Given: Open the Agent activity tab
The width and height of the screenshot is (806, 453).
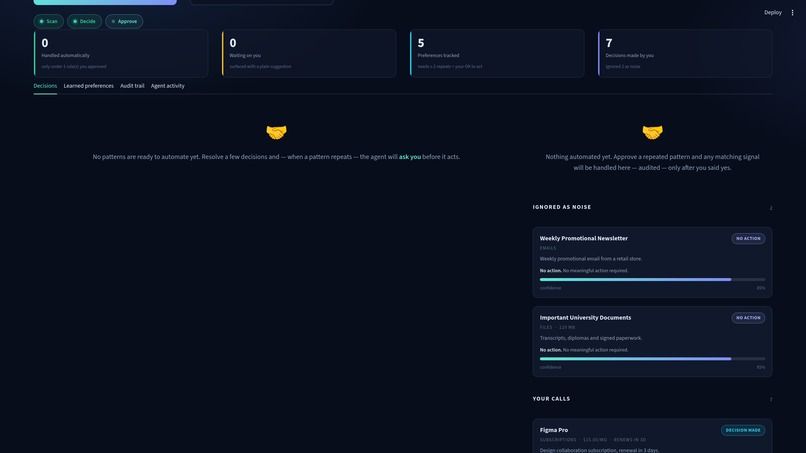Looking at the screenshot, I should [x=168, y=86].
